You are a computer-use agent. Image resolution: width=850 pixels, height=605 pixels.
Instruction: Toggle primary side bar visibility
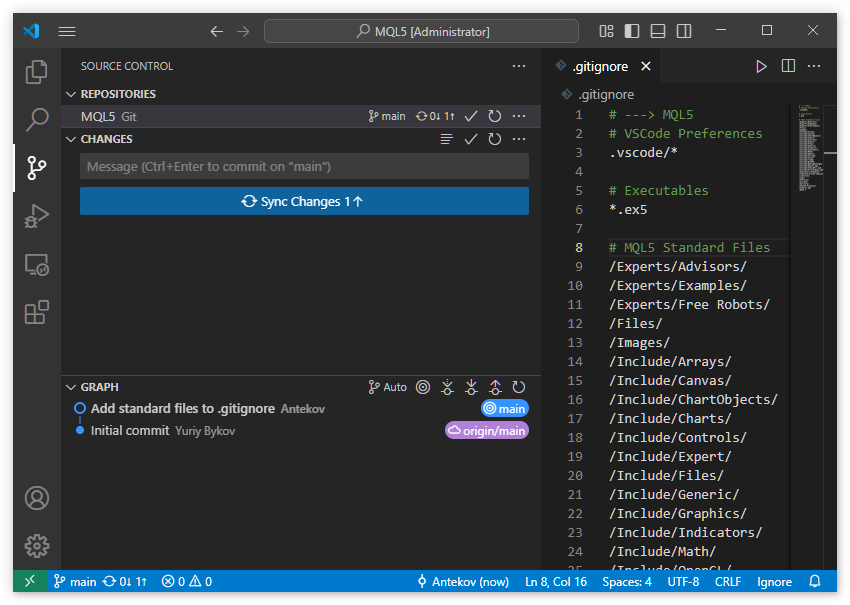pos(632,31)
